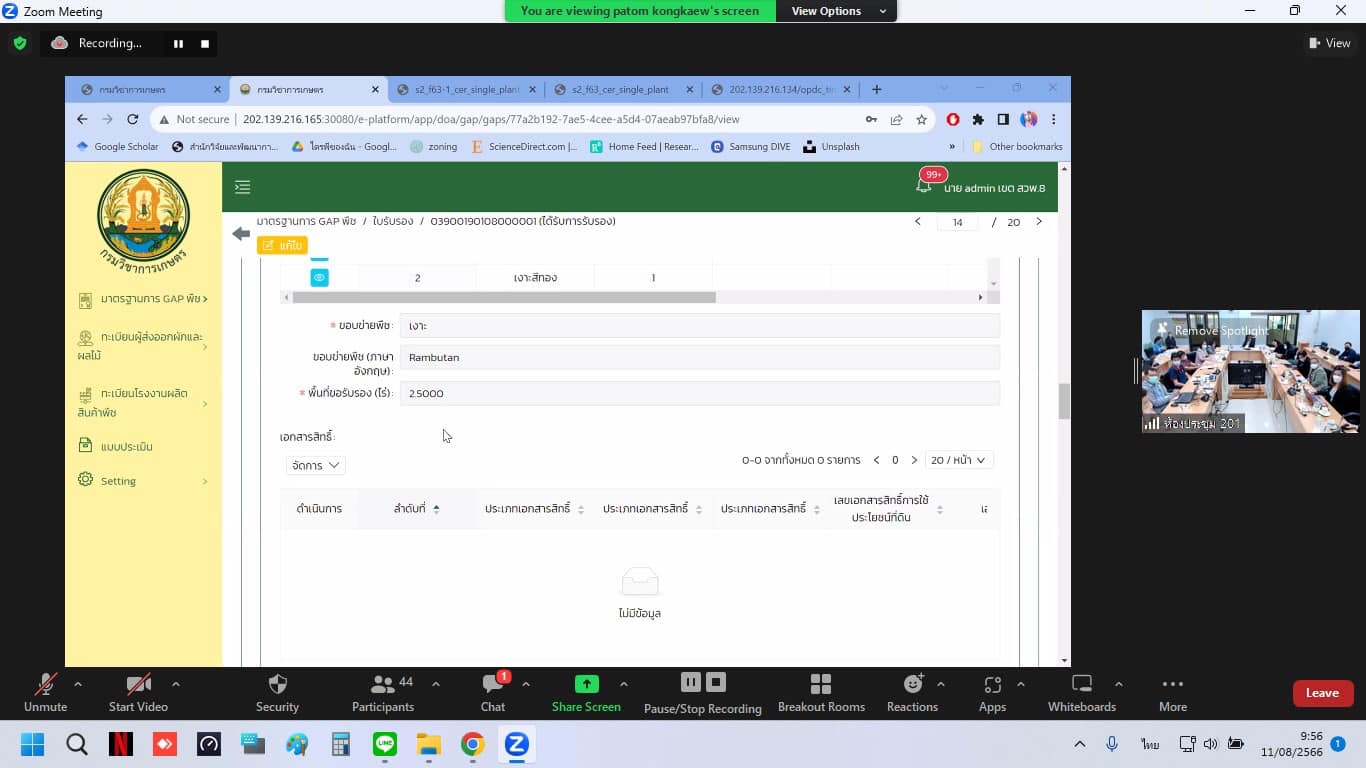Toggle eye icon in table row 2

click(x=319, y=278)
